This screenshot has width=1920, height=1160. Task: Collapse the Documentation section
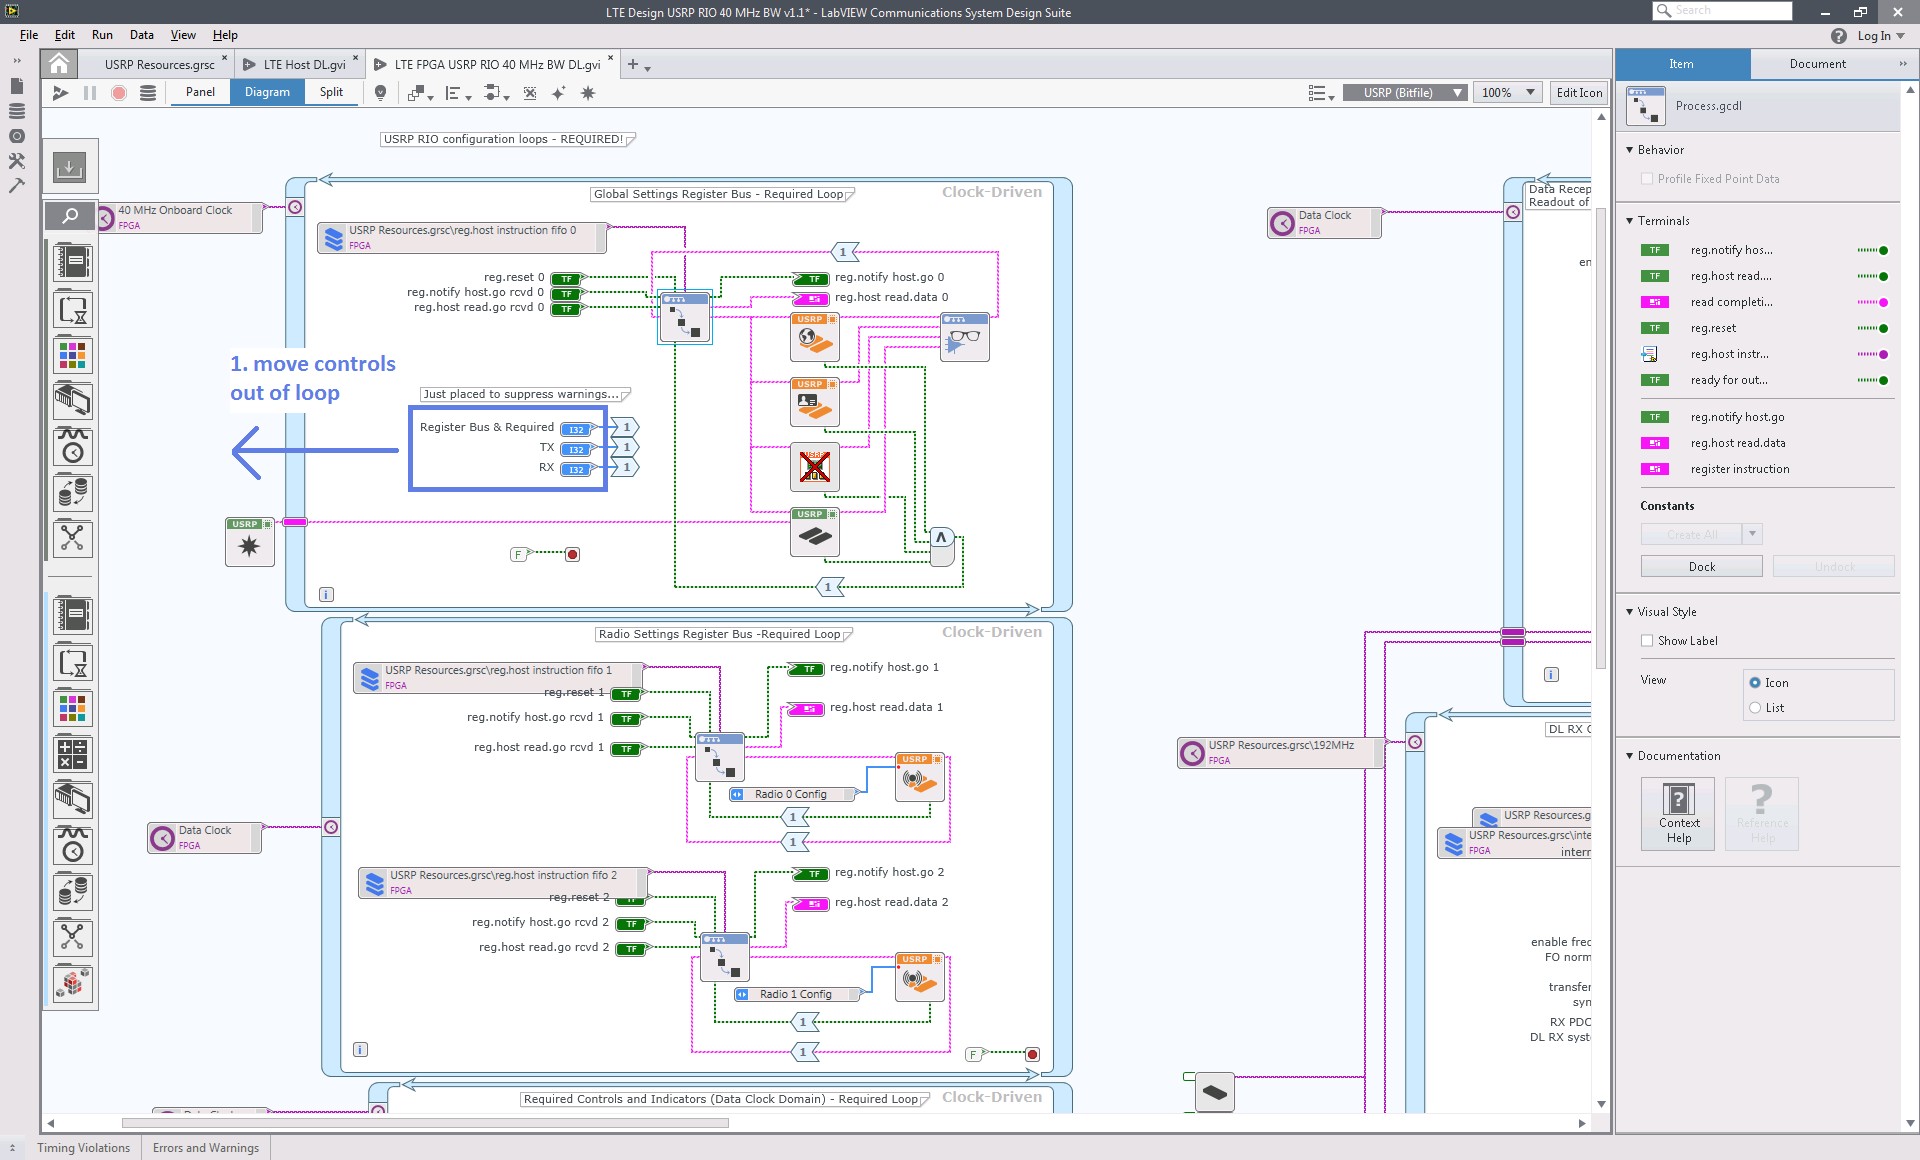tap(1630, 756)
